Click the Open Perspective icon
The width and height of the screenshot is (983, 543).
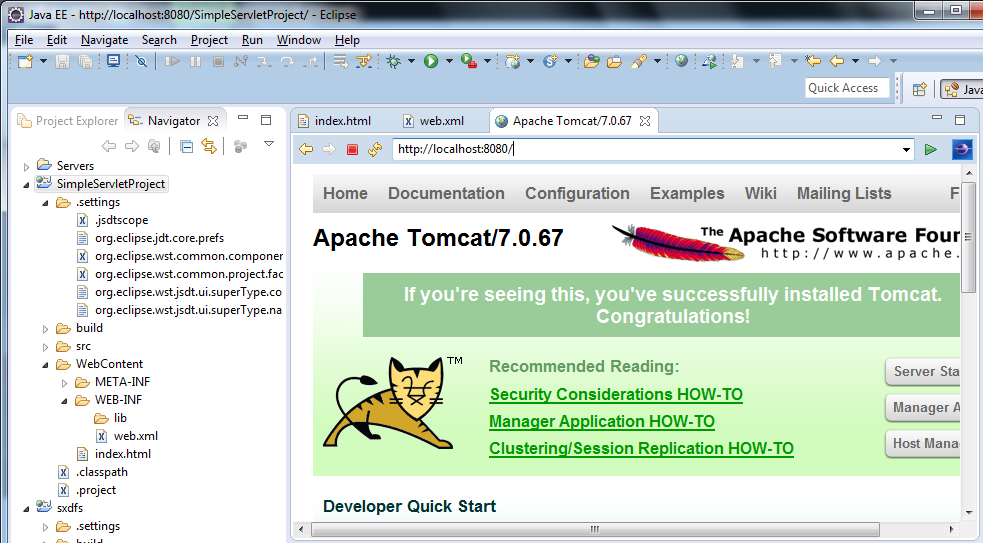coord(919,89)
